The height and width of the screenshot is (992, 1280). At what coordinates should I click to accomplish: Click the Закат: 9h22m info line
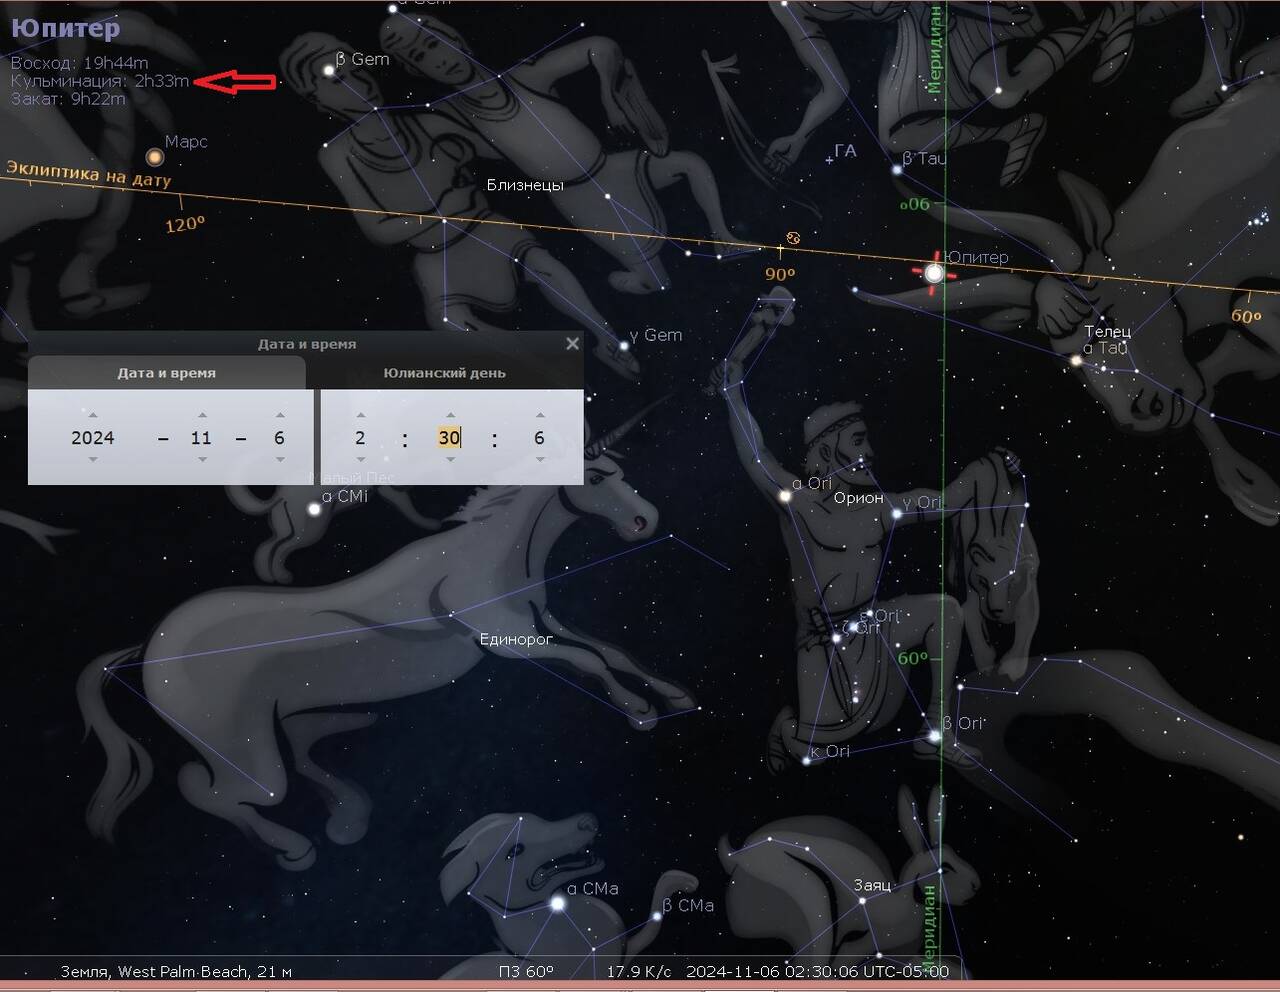coord(68,99)
